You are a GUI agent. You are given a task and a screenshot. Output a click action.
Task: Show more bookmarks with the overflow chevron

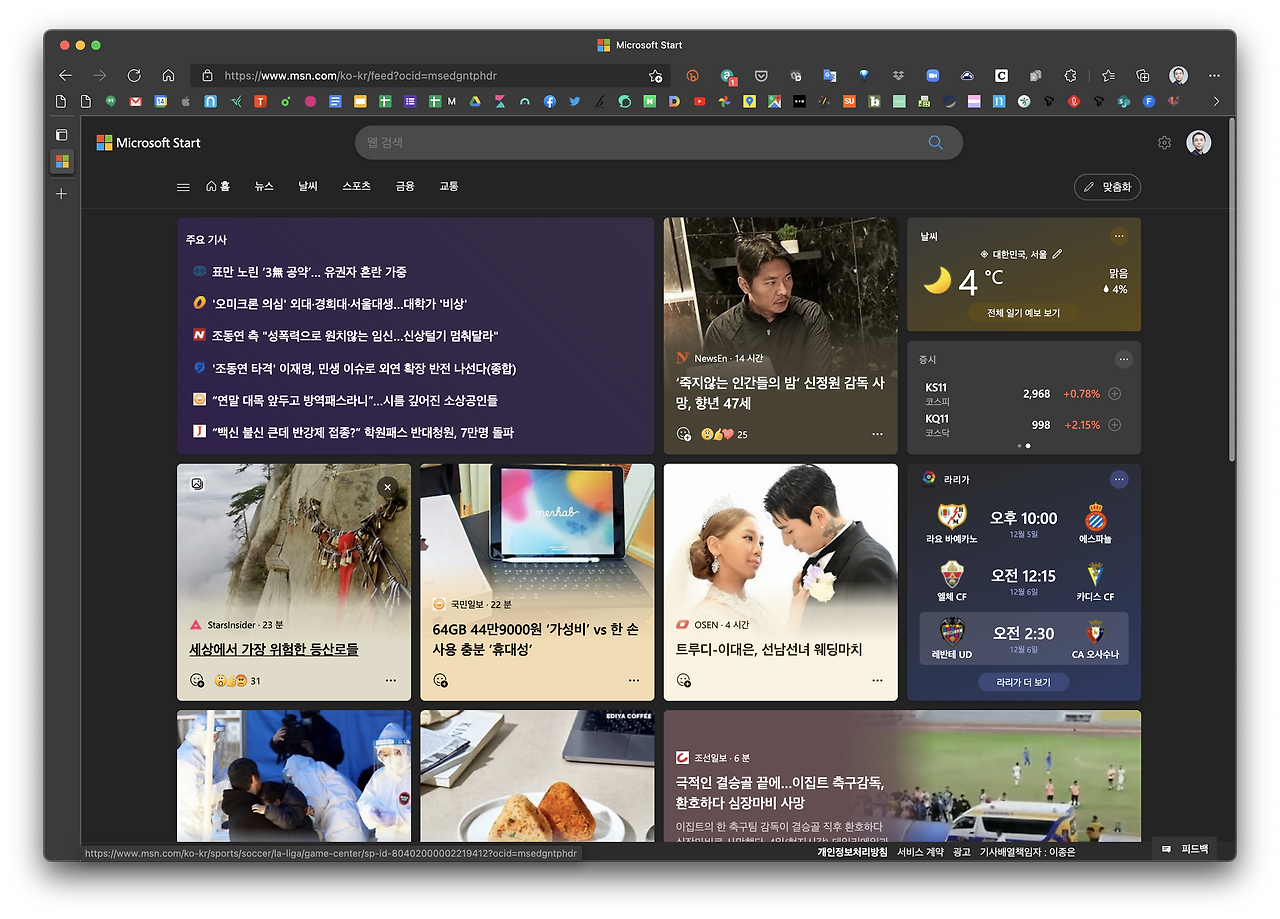point(1216,101)
